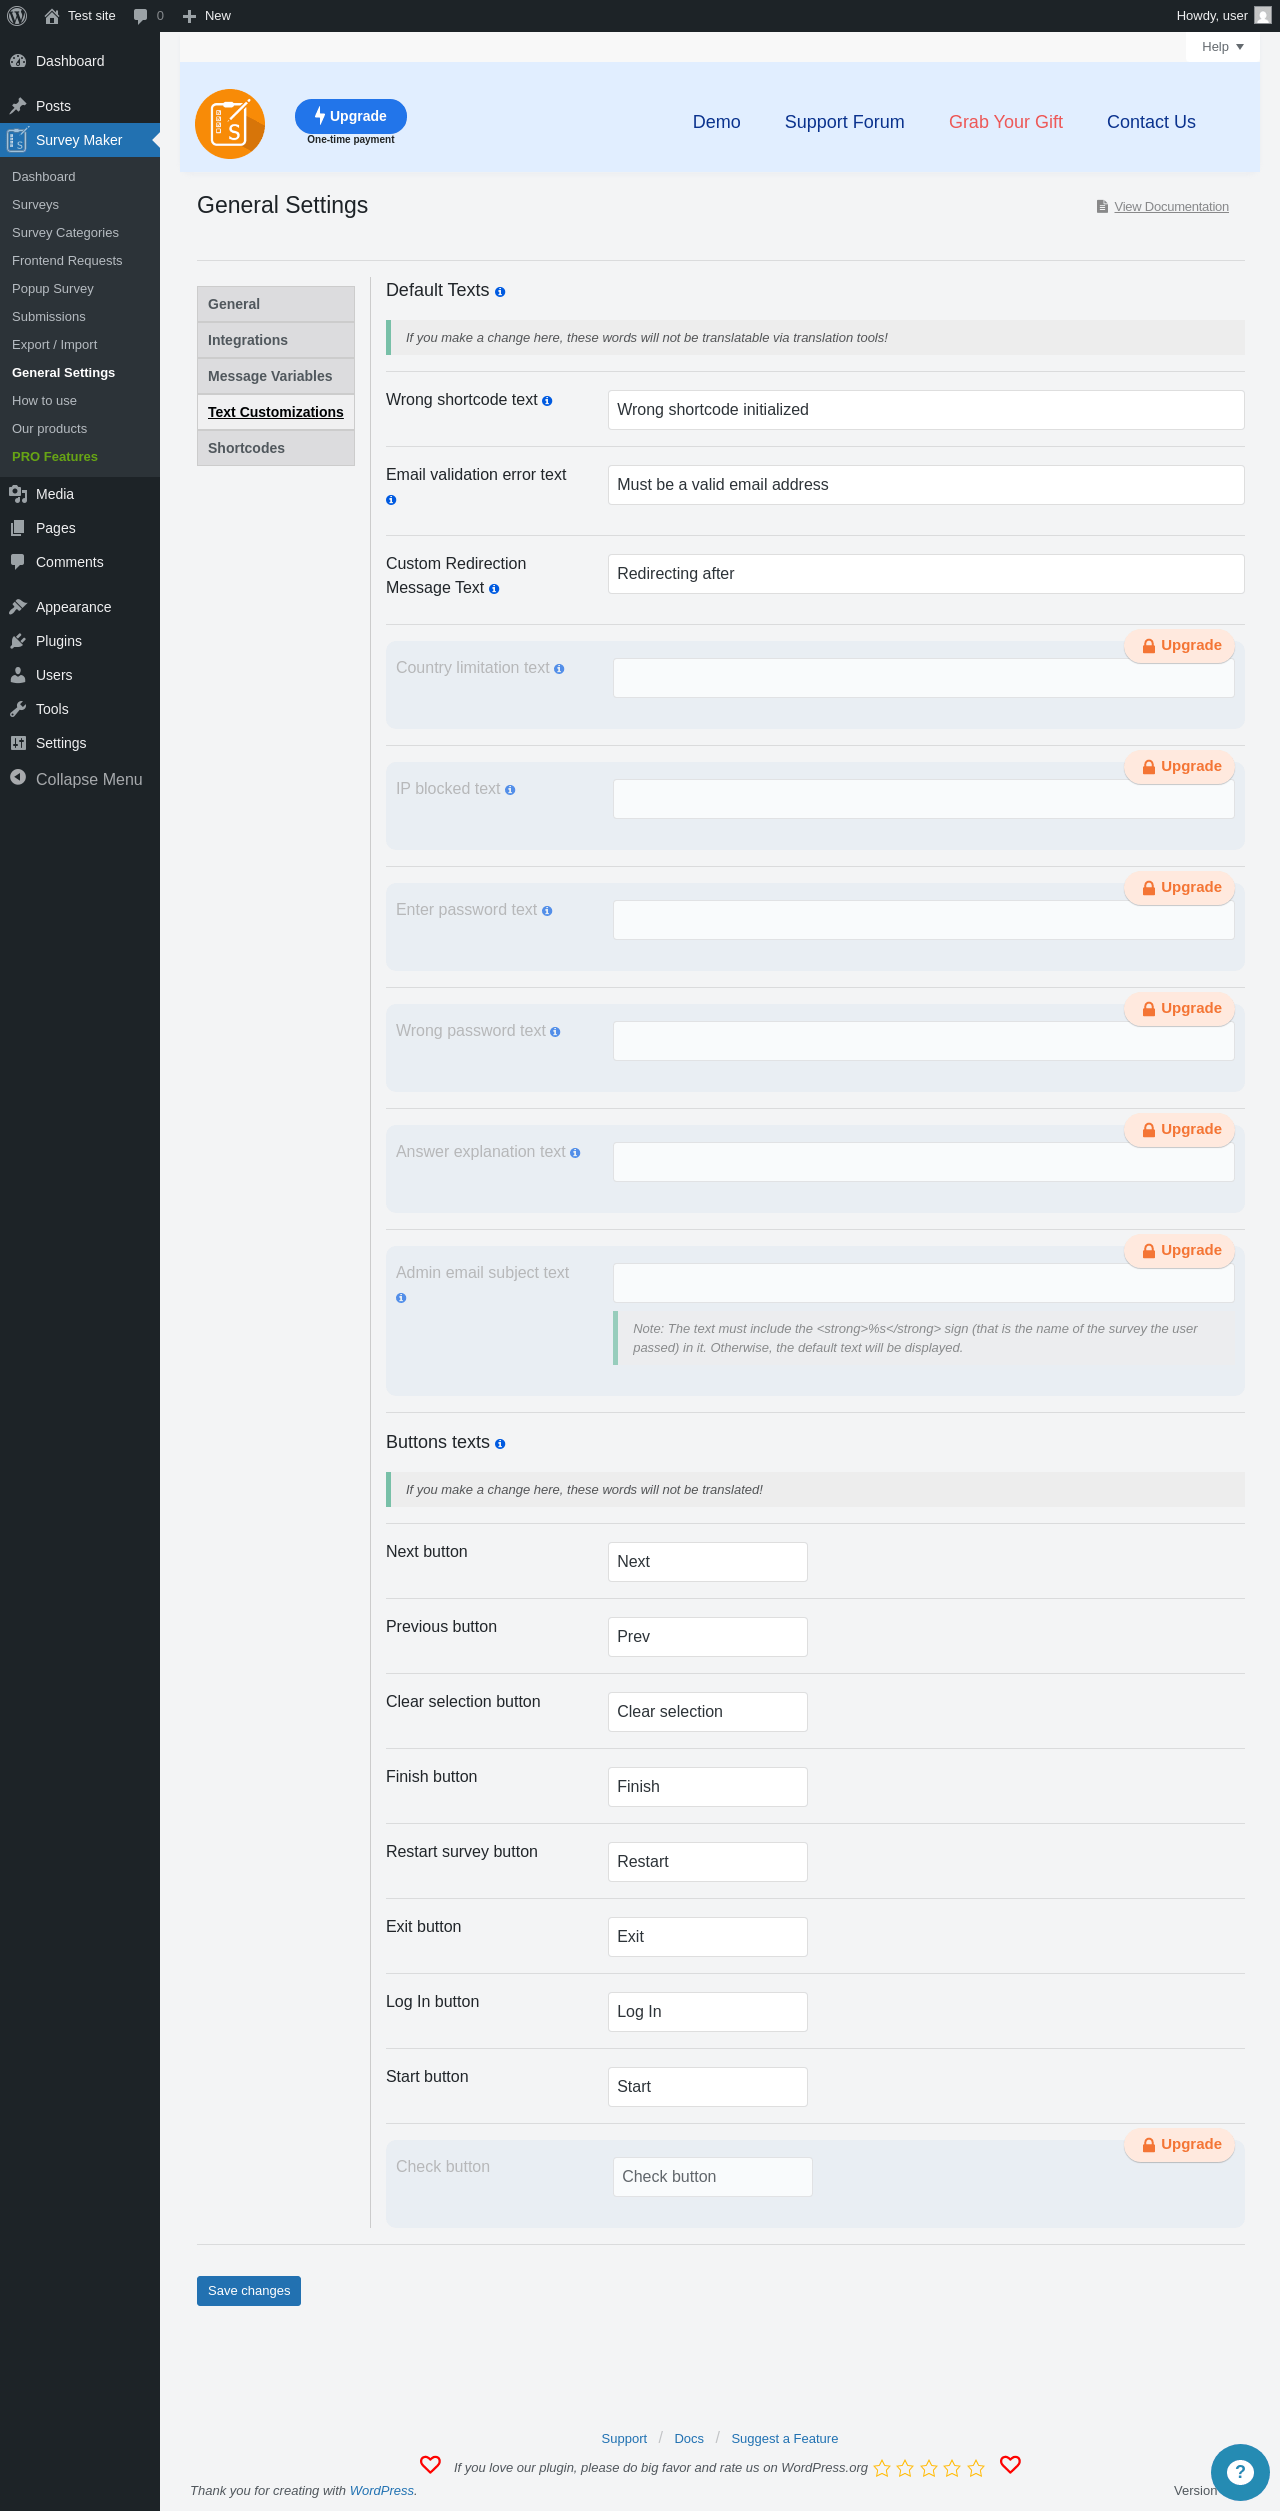Click the Upgrade badge on Country limitation text

1180,646
